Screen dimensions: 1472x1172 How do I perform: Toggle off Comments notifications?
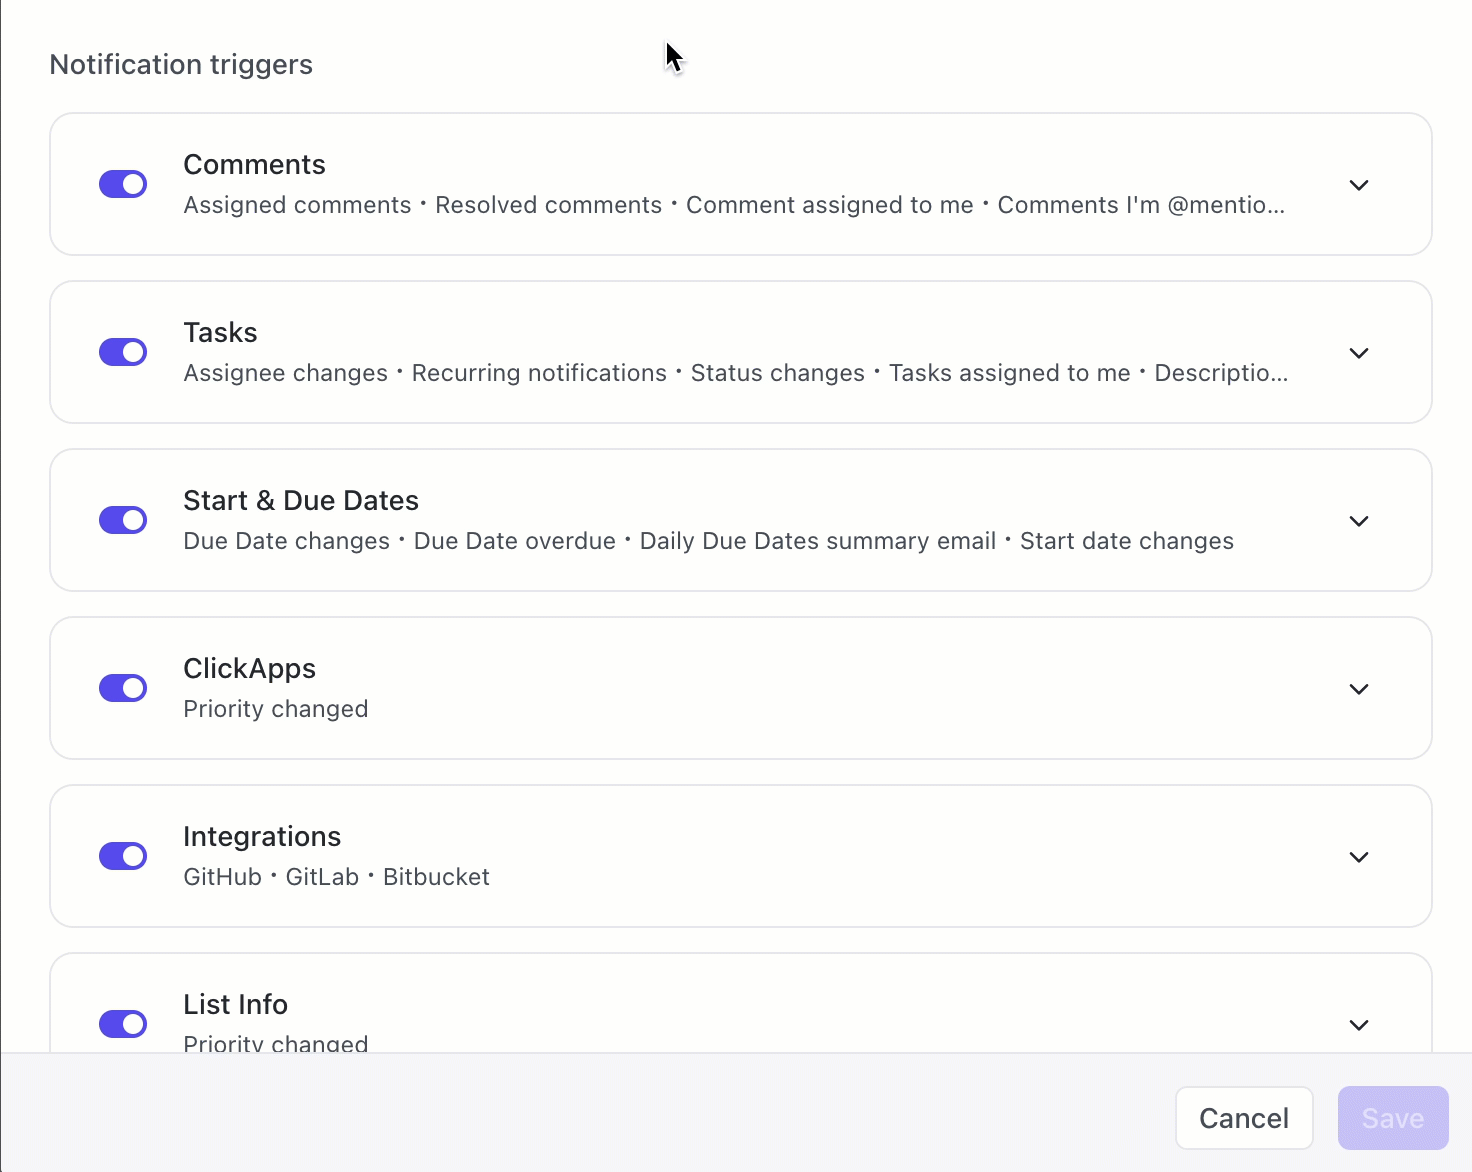pyautogui.click(x=123, y=184)
